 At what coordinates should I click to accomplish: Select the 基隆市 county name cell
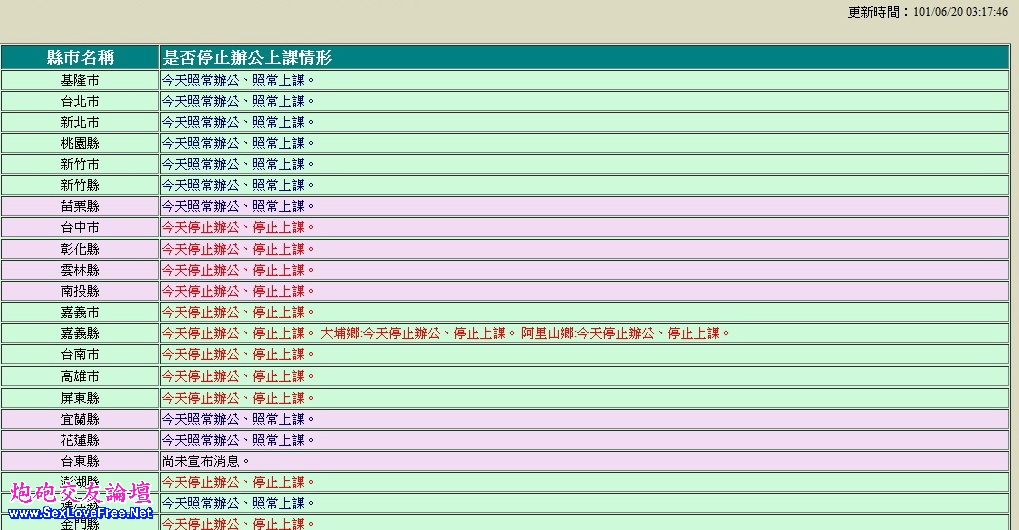(80, 80)
